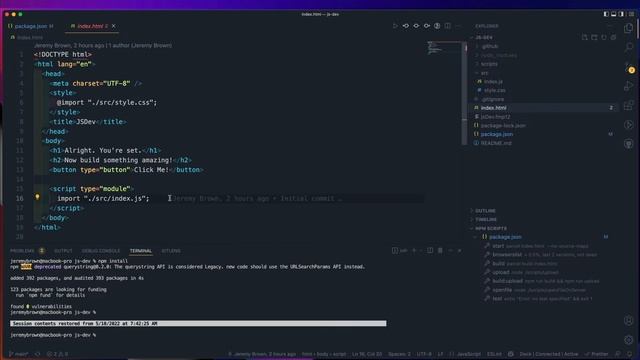Collapse all folders in Explorer icon
This screenshot has height=360, width=640.
[x=613, y=37]
